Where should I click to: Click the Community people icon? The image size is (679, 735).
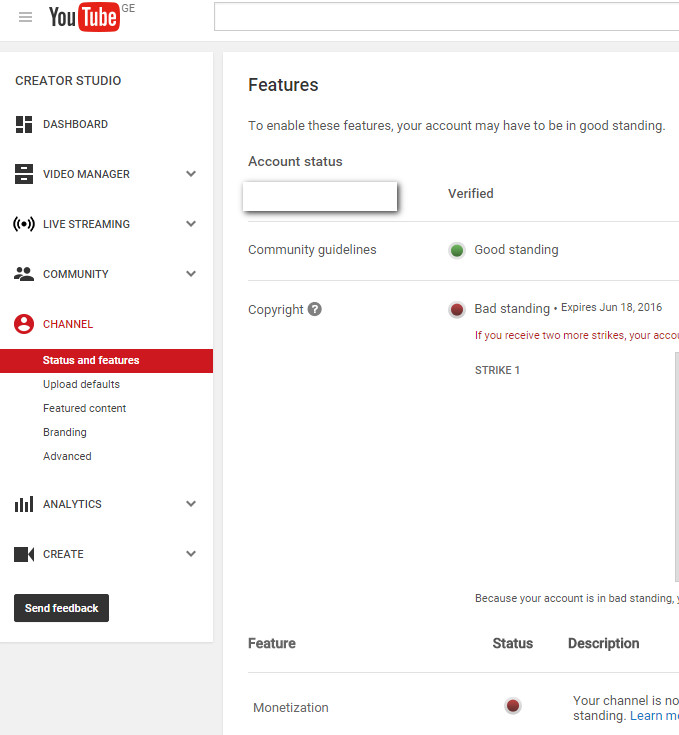pos(24,274)
